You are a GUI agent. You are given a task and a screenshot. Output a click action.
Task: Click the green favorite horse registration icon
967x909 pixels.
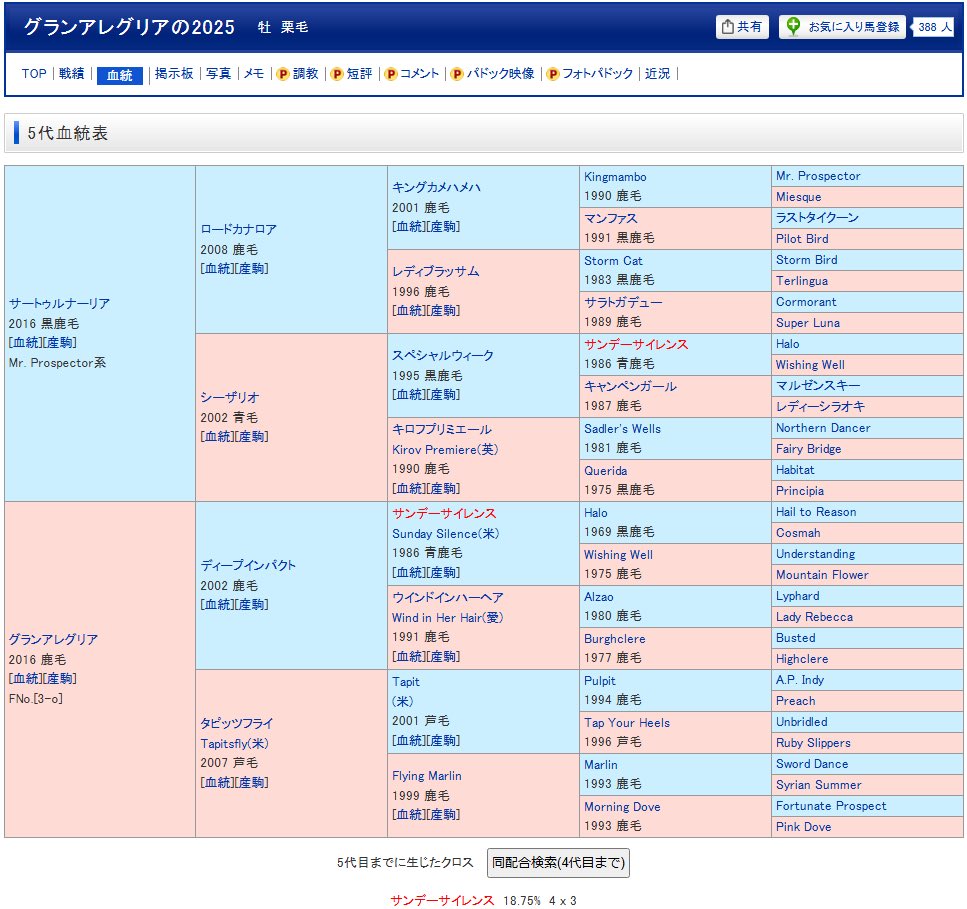pos(793,26)
